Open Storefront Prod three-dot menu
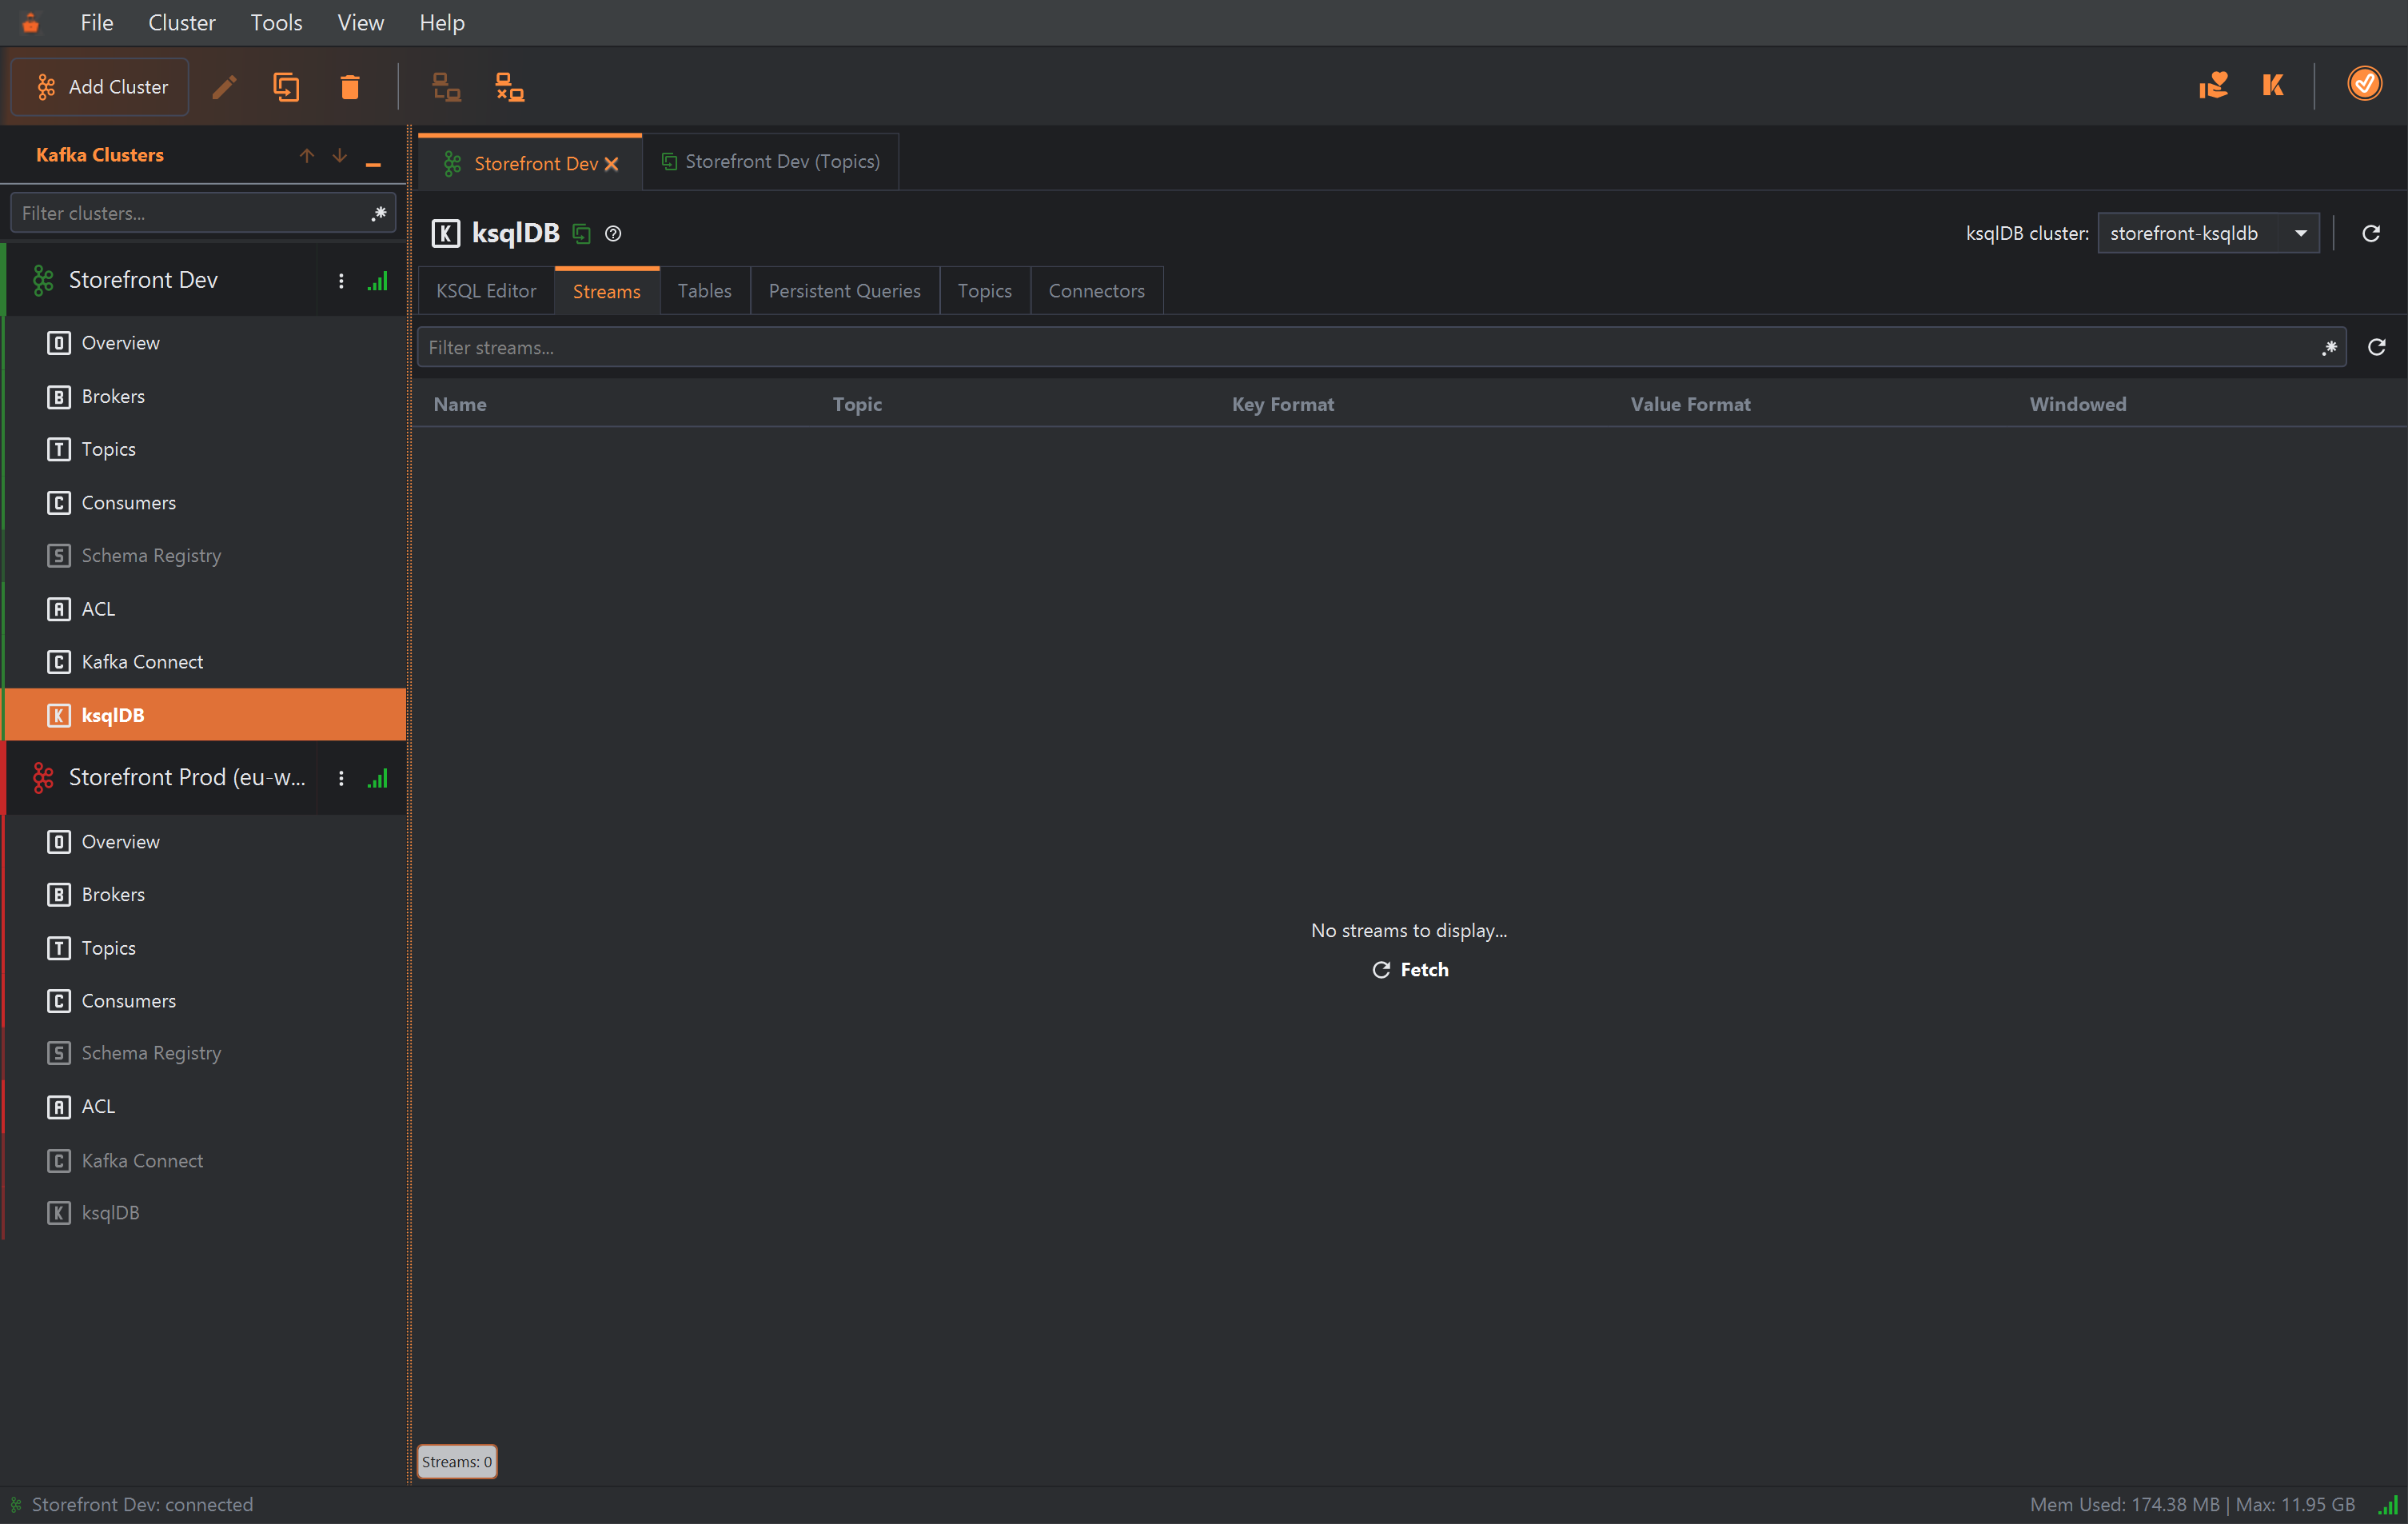Viewport: 2408px width, 1524px height. pos(341,778)
